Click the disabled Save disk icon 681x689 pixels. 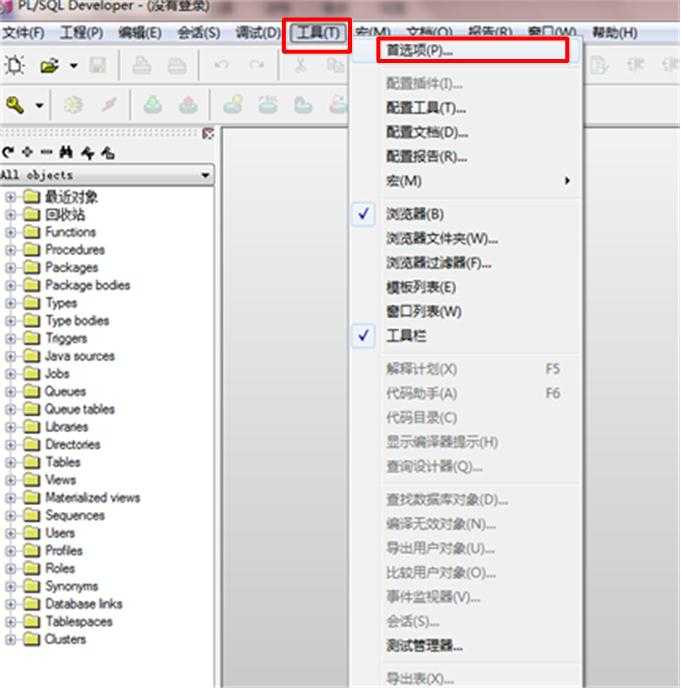[98, 66]
